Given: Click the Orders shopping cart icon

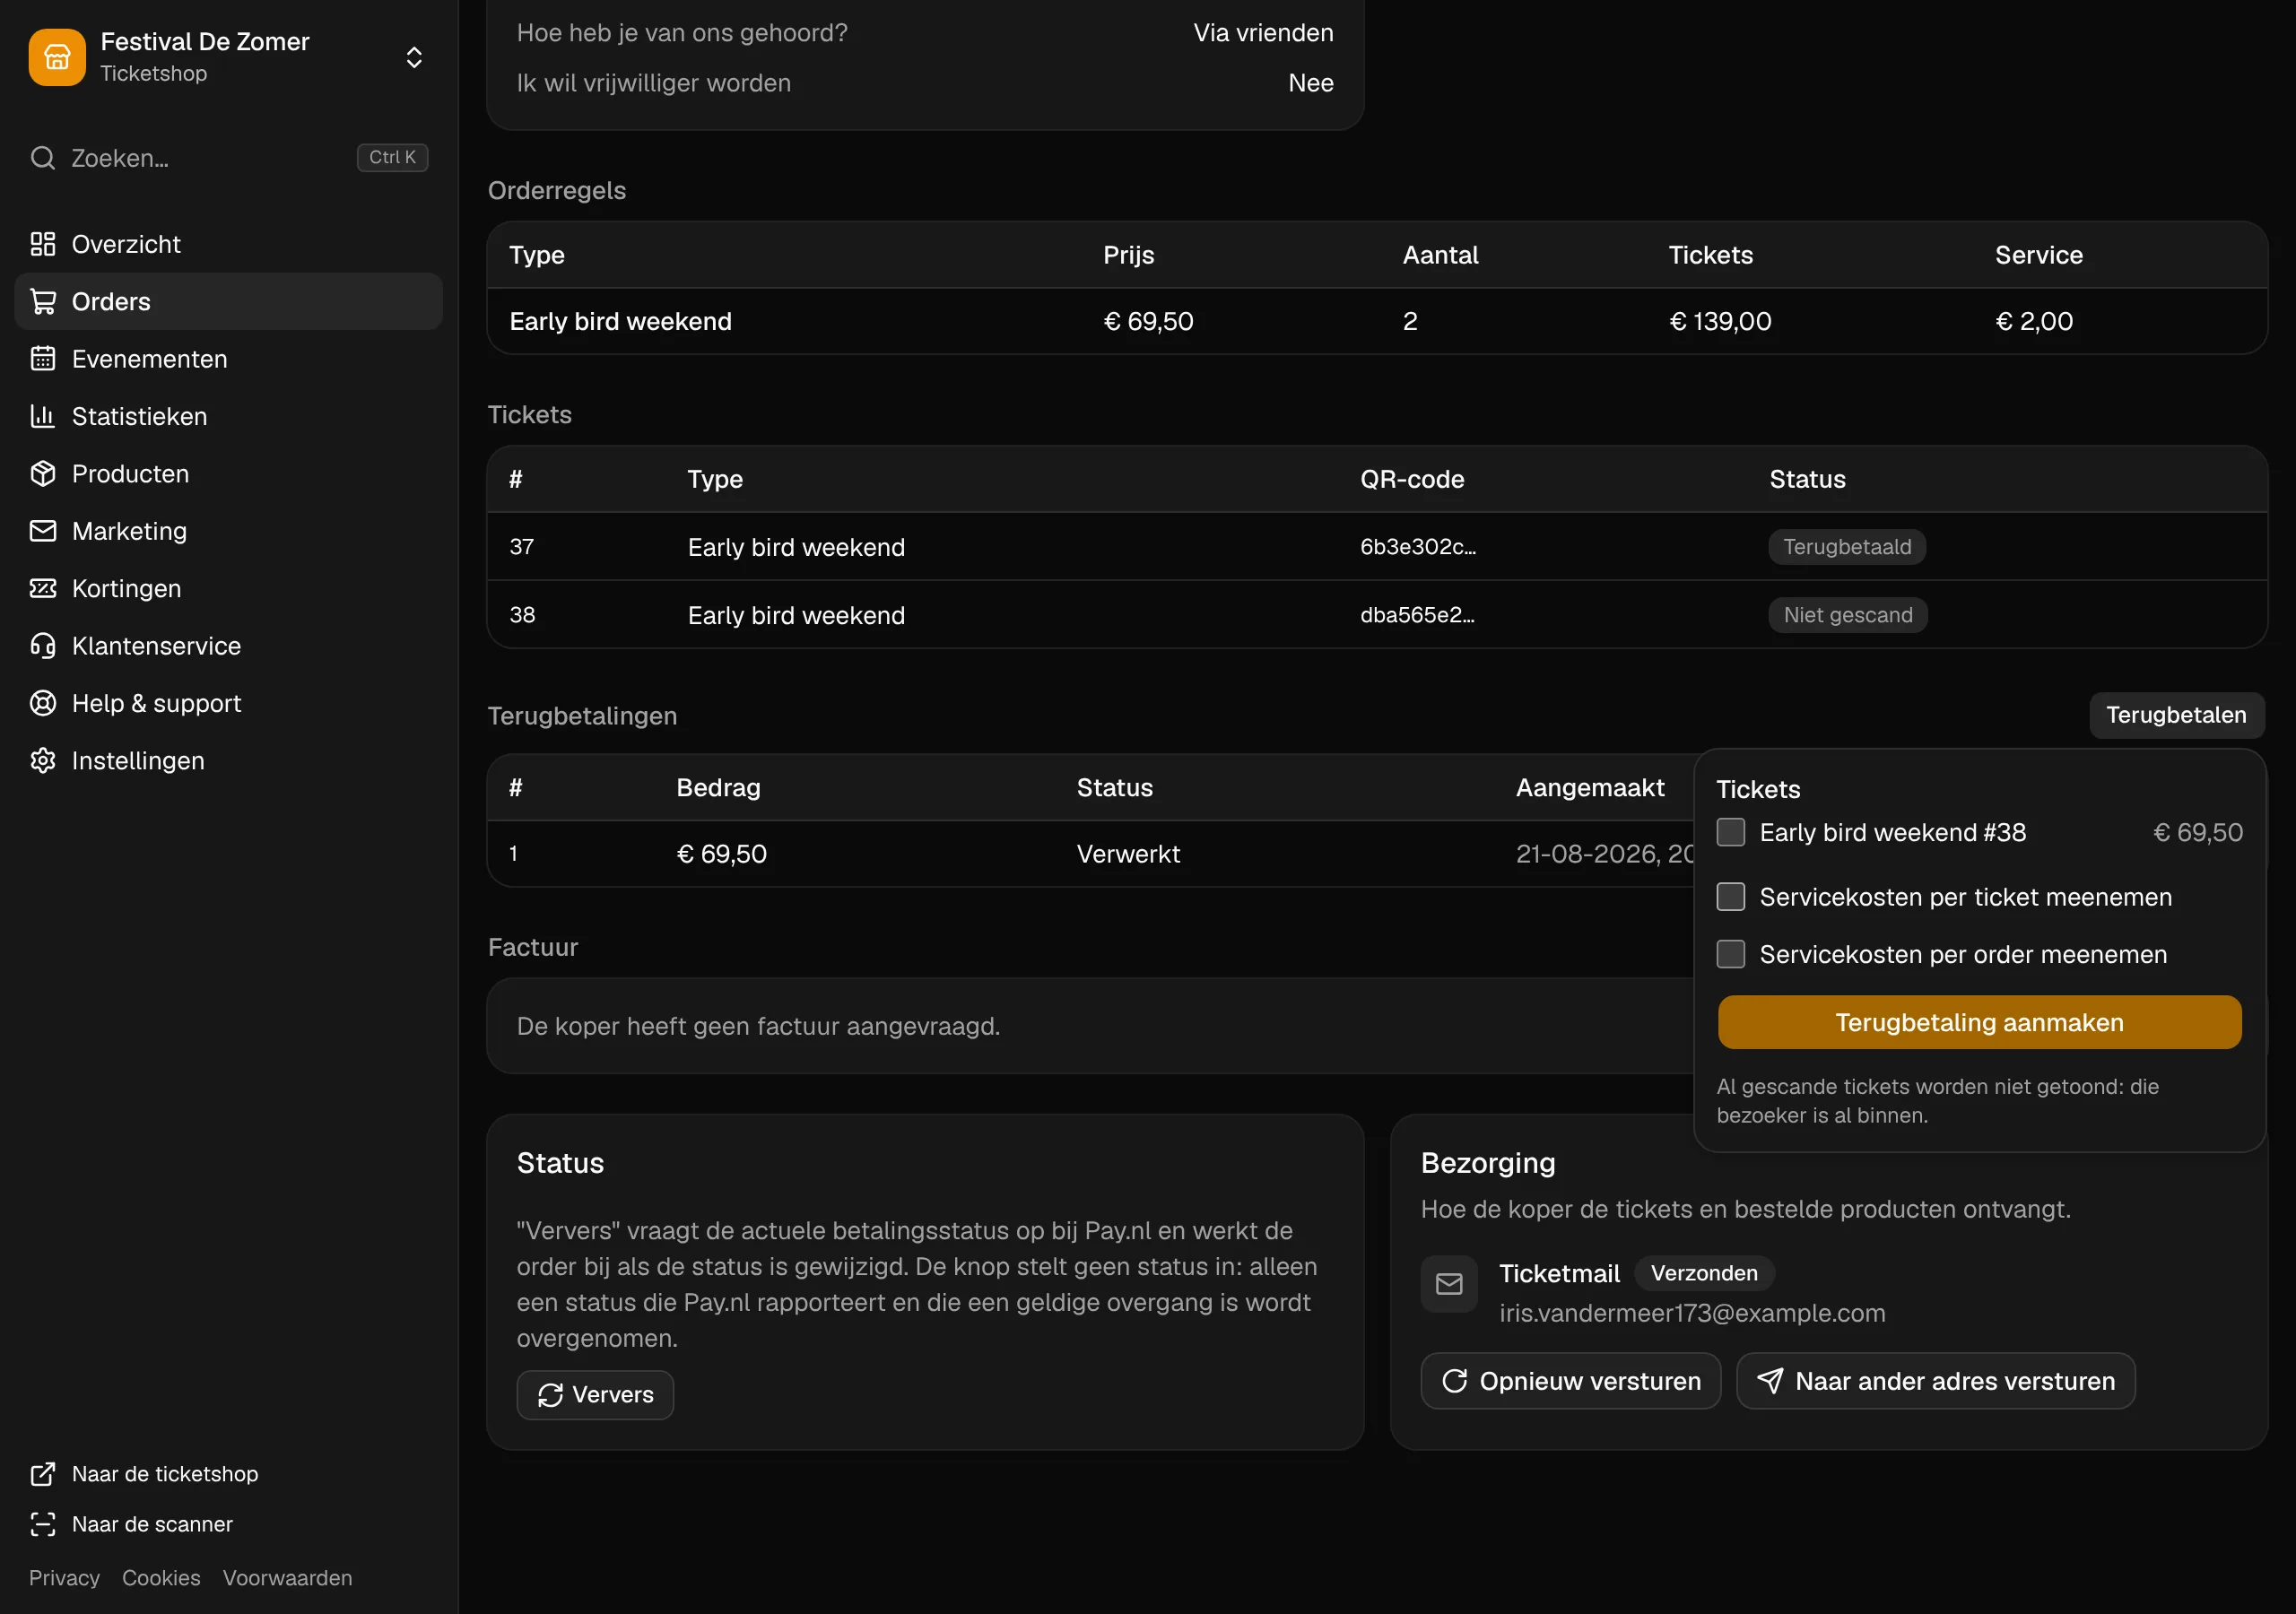Looking at the screenshot, I should (43, 301).
